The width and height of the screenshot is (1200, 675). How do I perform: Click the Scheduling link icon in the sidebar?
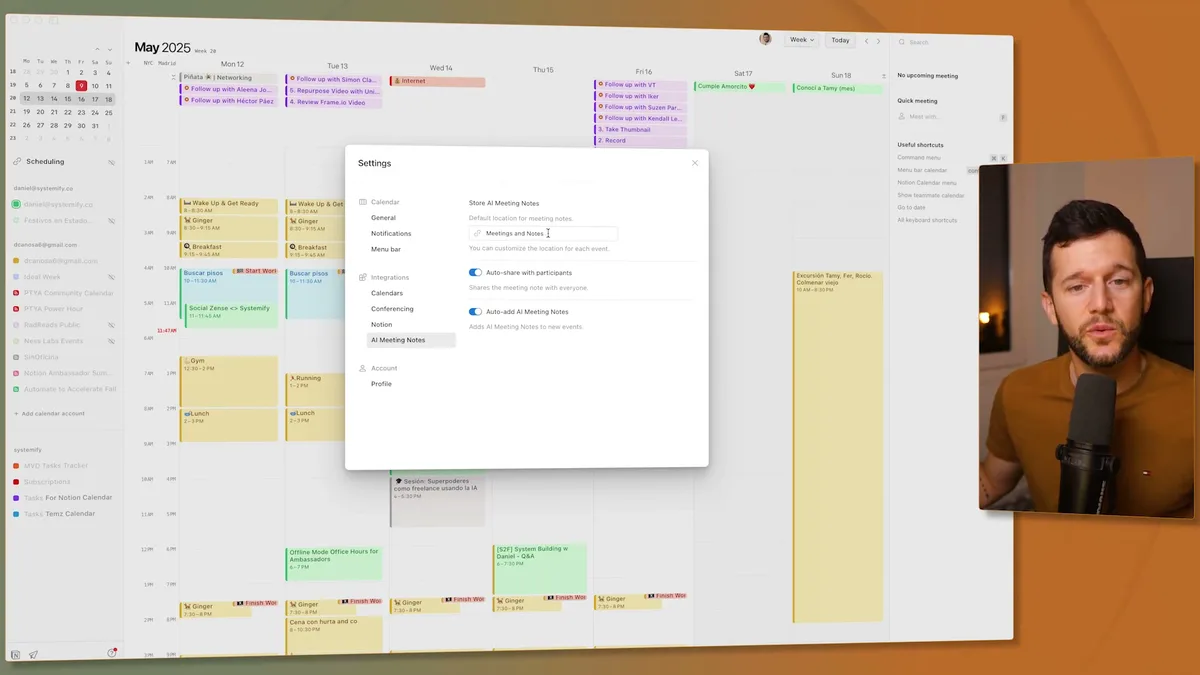tap(16, 161)
